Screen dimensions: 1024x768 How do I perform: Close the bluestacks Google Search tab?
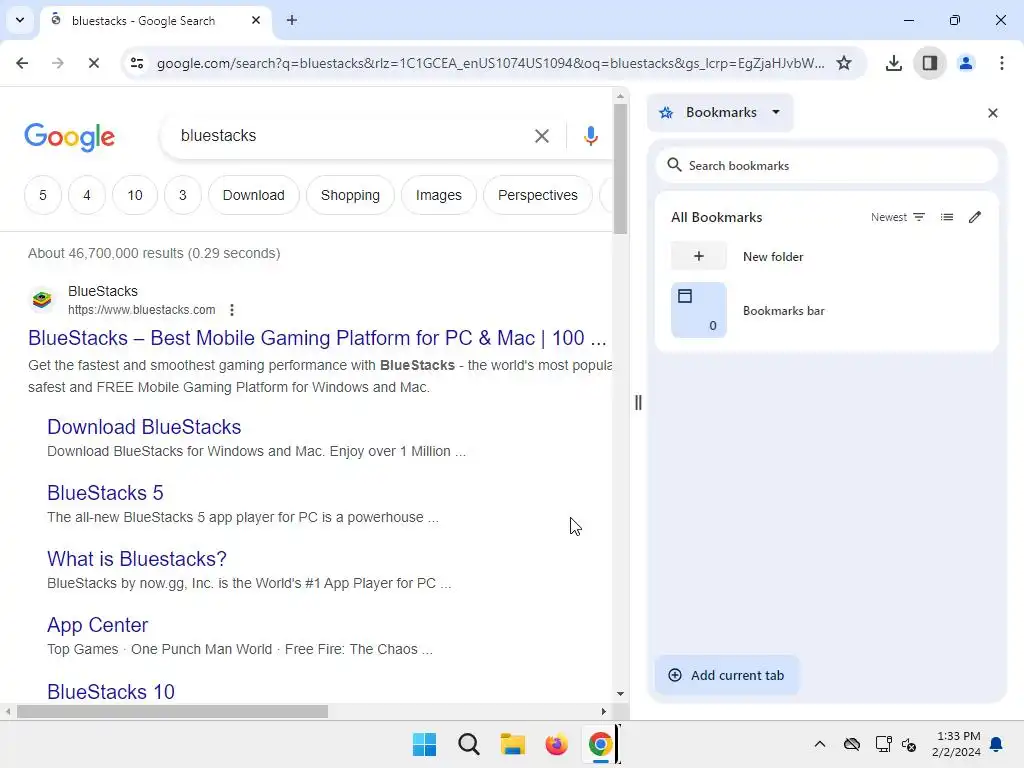pyautogui.click(x=256, y=20)
